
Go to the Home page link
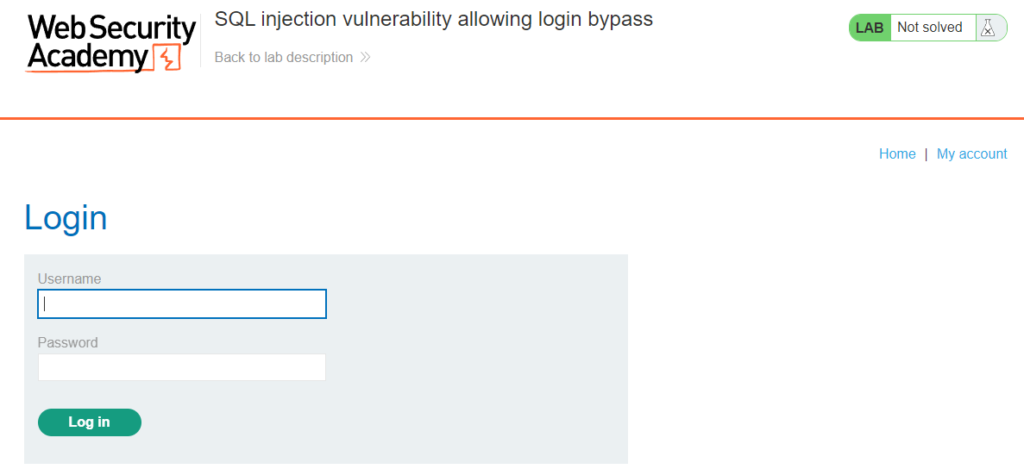tap(897, 154)
